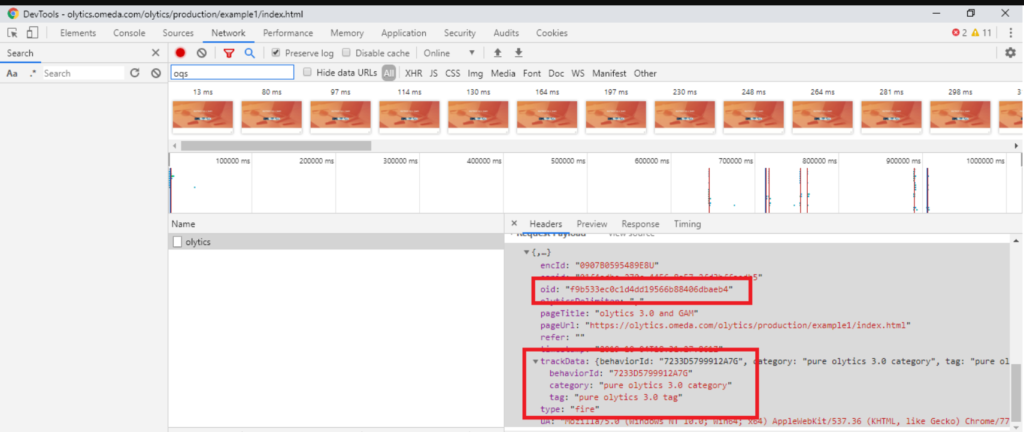Refresh the search results

[134, 73]
